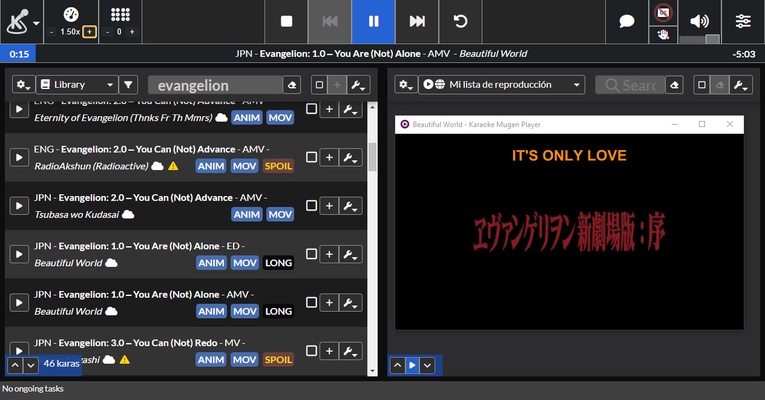The image size is (765, 400).
Task: Open Library header wrench menu
Action: coord(358,85)
